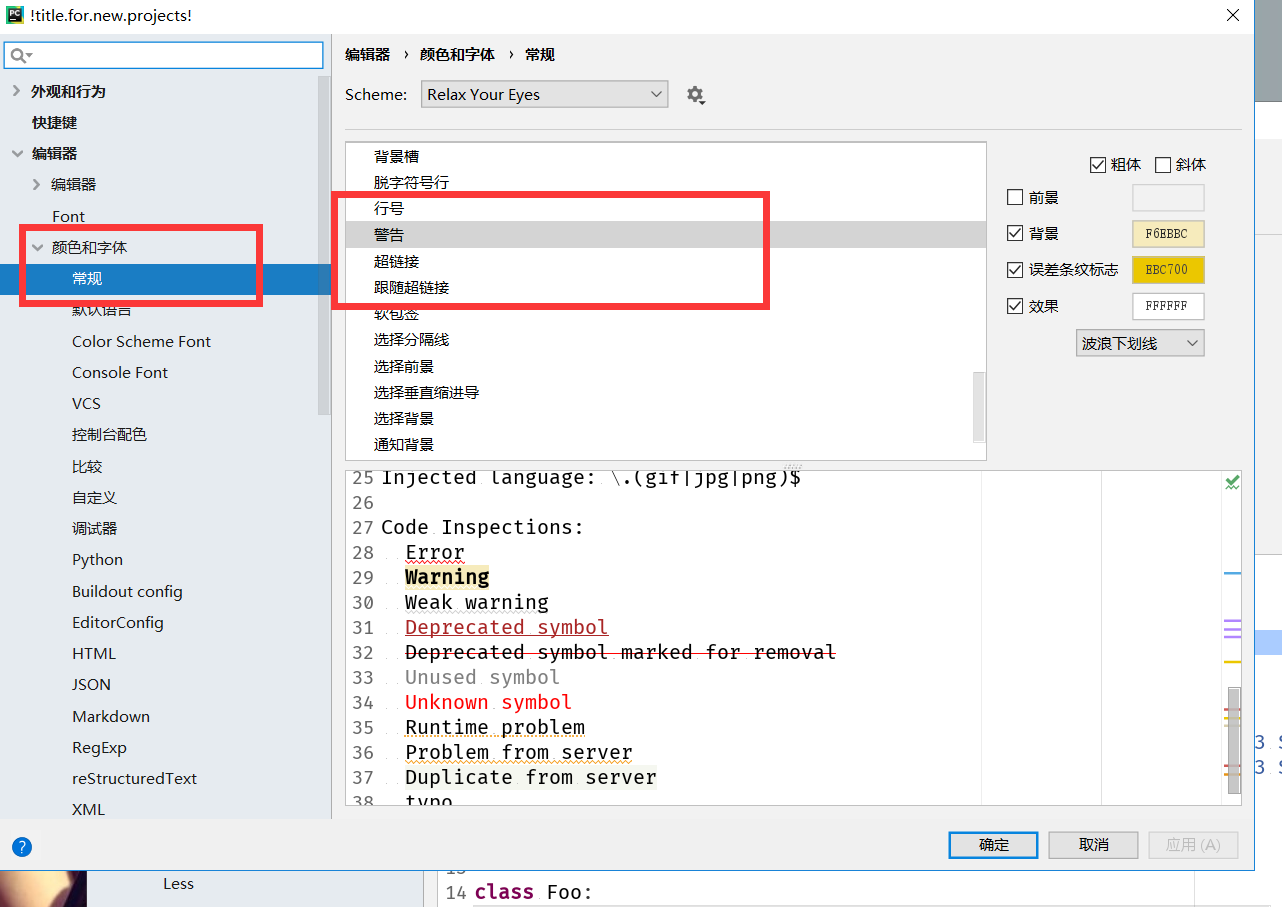Click the 应用 apply button
The width and height of the screenshot is (1282, 907).
(1192, 844)
